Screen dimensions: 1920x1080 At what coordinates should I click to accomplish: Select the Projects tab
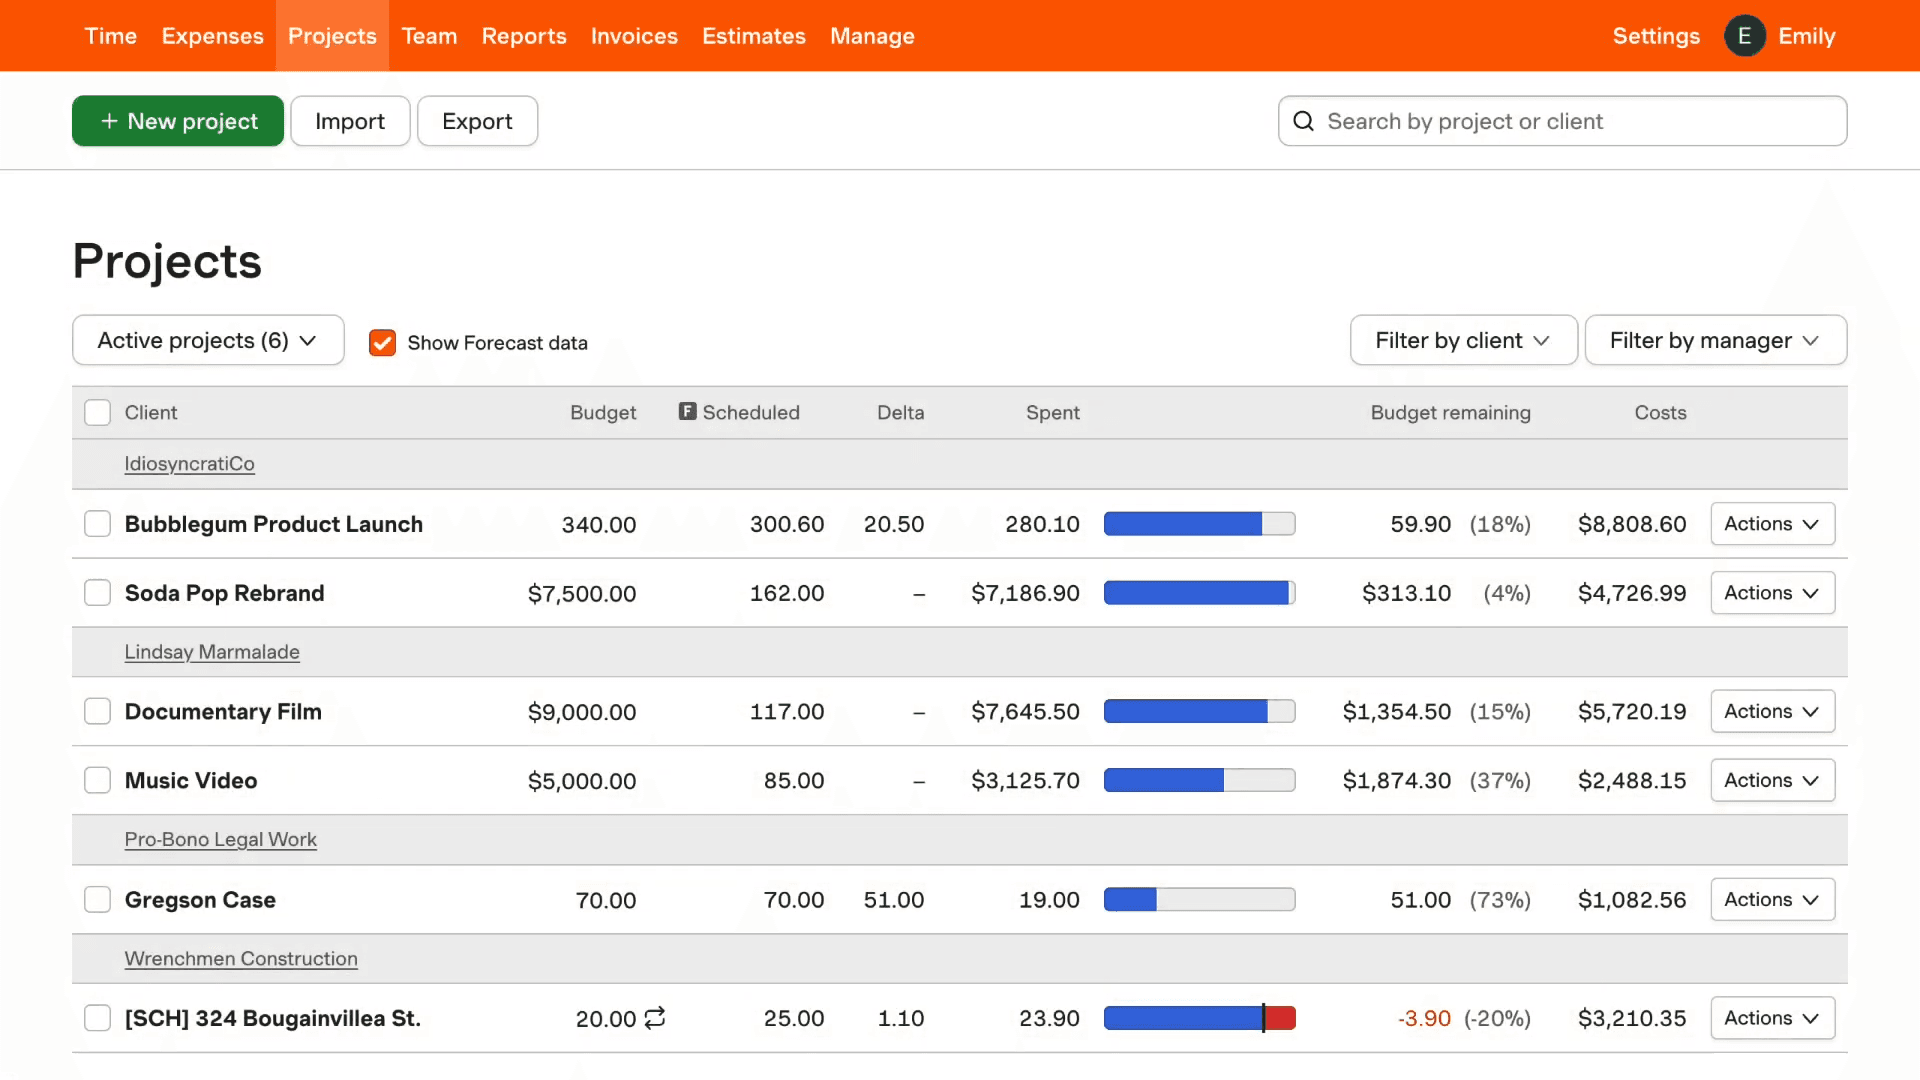click(332, 36)
